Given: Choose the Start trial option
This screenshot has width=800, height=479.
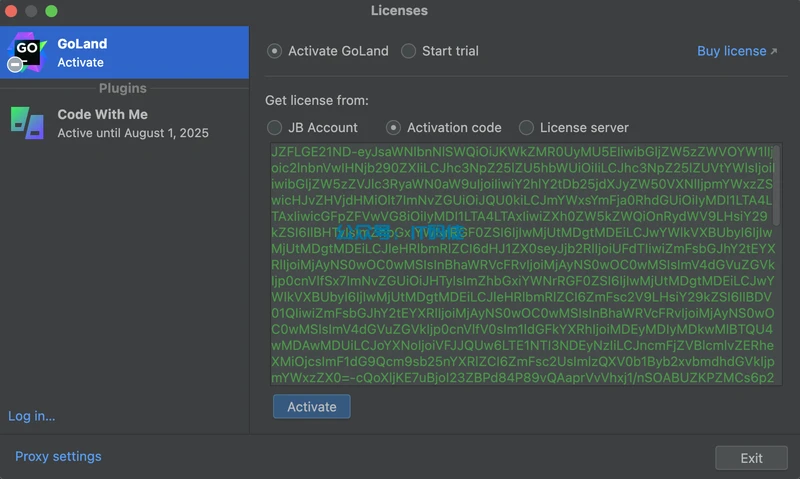Looking at the screenshot, I should [x=408, y=51].
